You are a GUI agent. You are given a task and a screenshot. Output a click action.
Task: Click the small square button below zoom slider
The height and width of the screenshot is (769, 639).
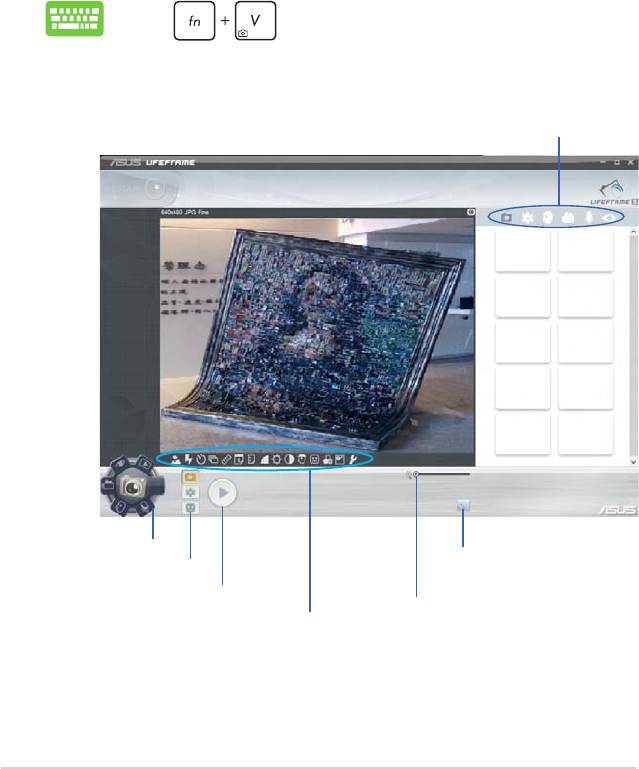click(463, 505)
